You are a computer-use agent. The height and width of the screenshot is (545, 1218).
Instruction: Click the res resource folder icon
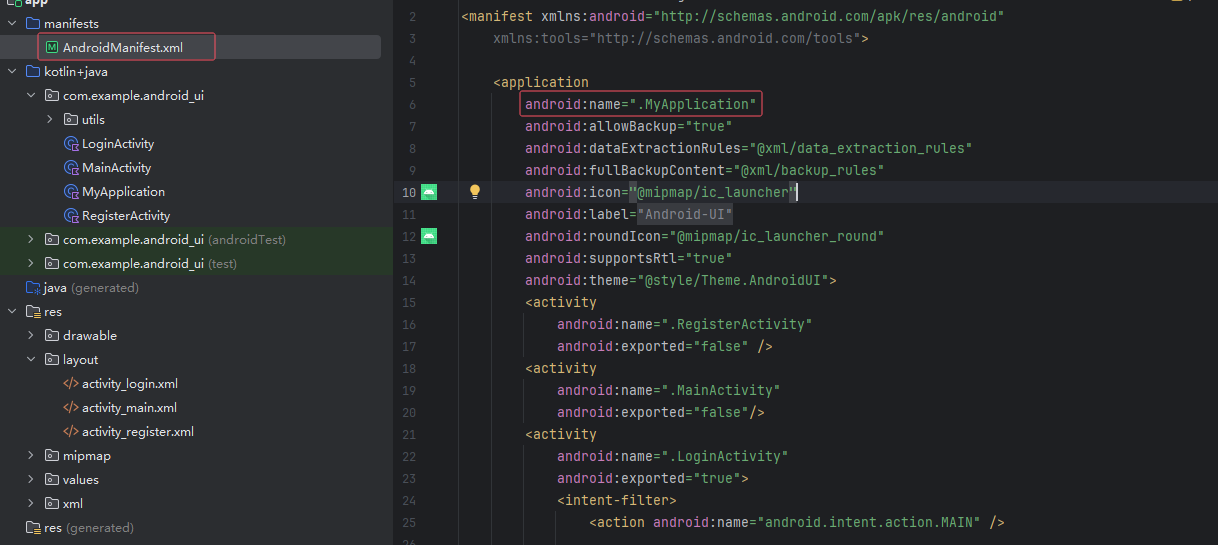33,312
